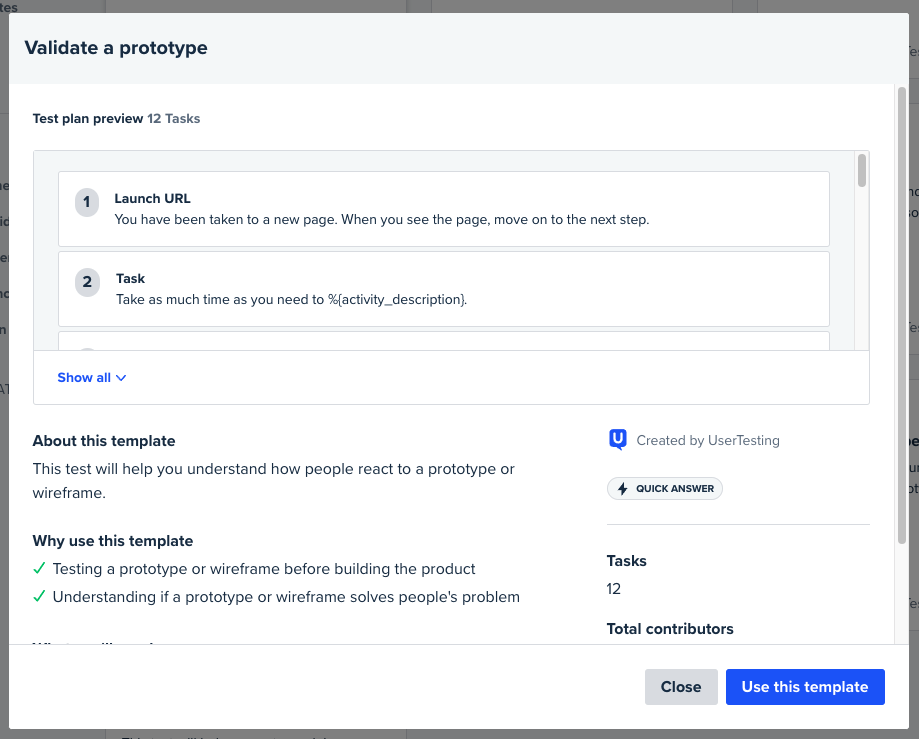This screenshot has width=919, height=739.
Task: Click the UserTesting logo icon
Action: [618, 440]
